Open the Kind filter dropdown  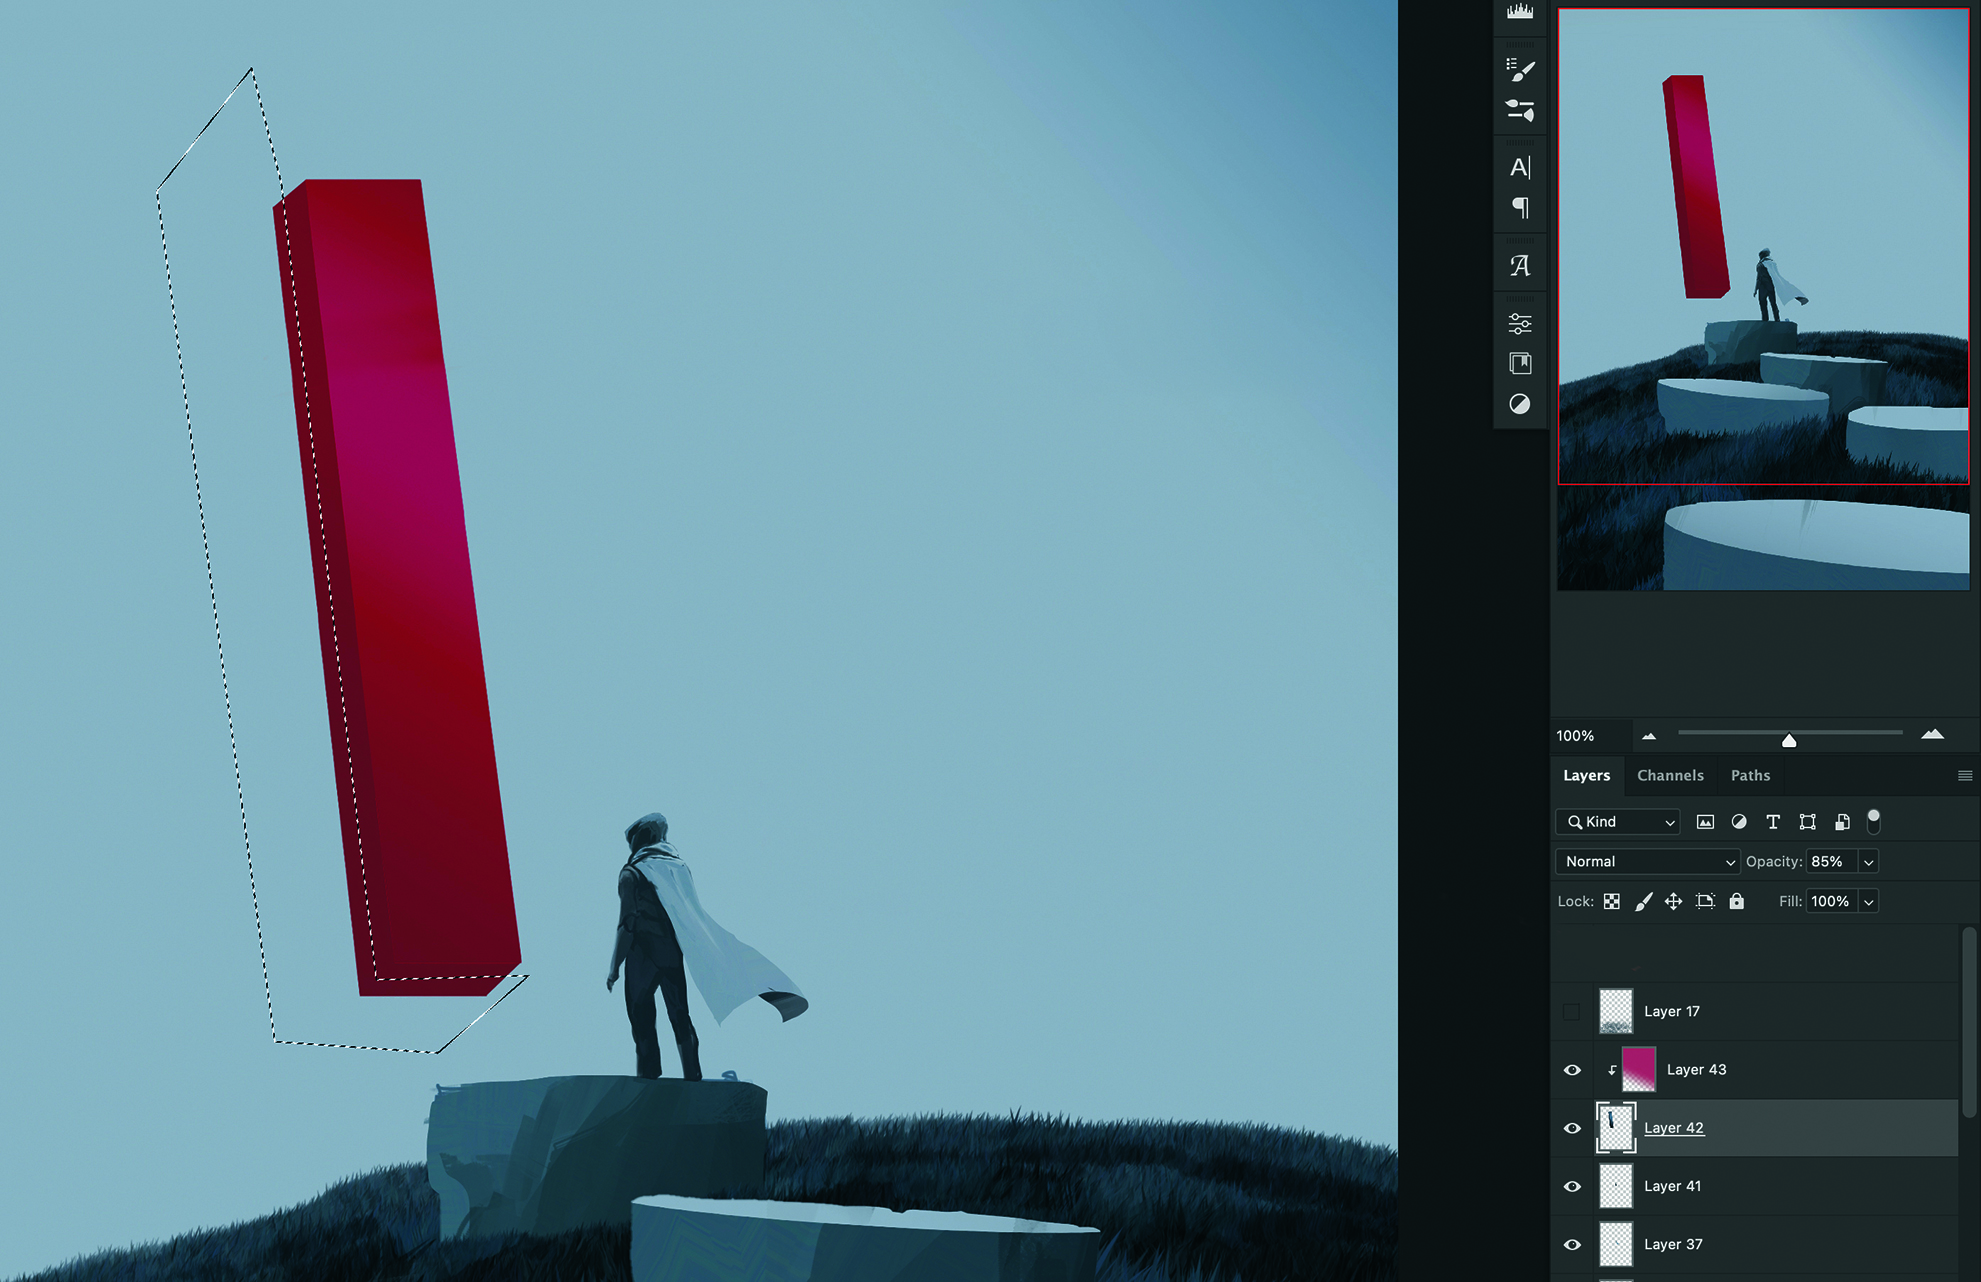click(1618, 822)
